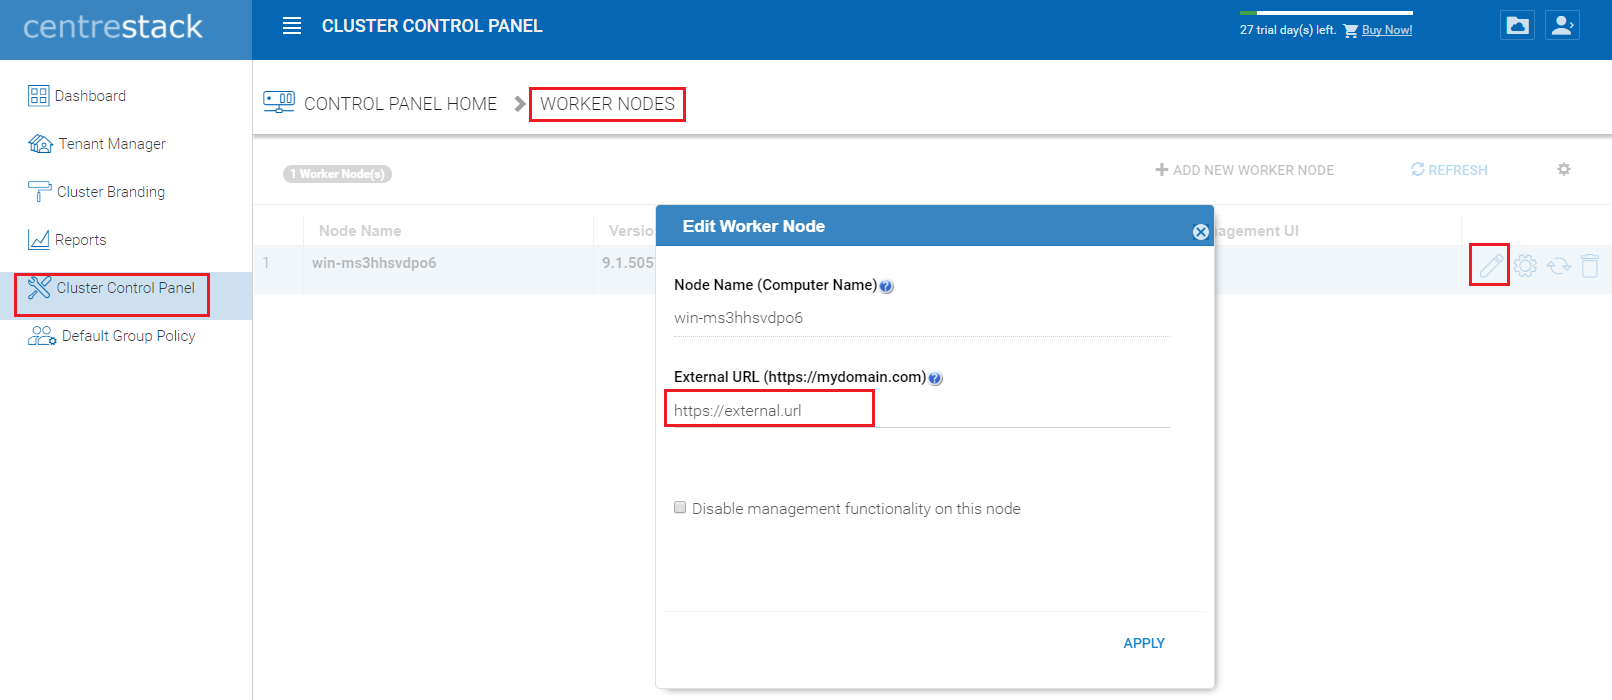The image size is (1612, 700).
Task: Toggle Disable management functionality checkbox
Action: (680, 508)
